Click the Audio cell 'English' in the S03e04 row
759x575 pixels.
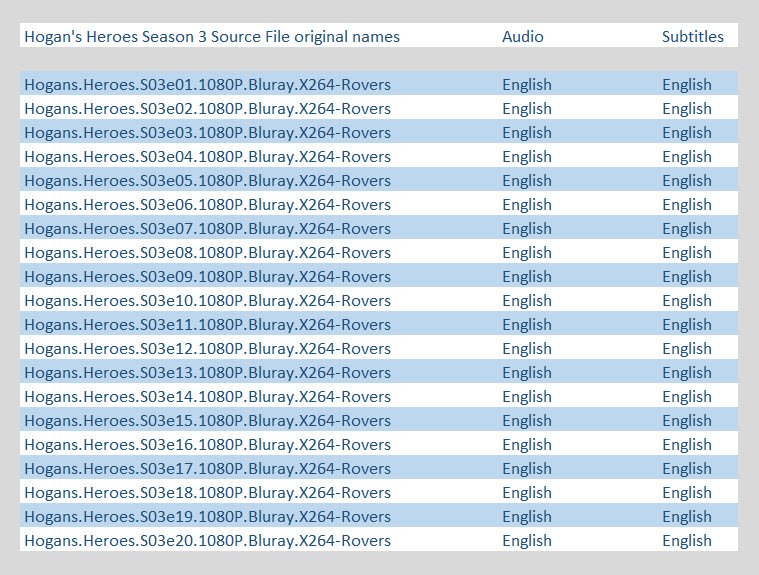coord(527,157)
